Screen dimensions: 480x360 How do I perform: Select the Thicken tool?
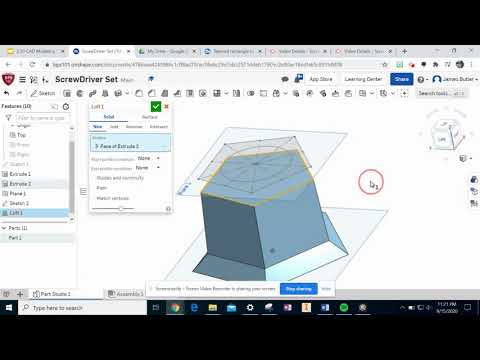click(118, 93)
